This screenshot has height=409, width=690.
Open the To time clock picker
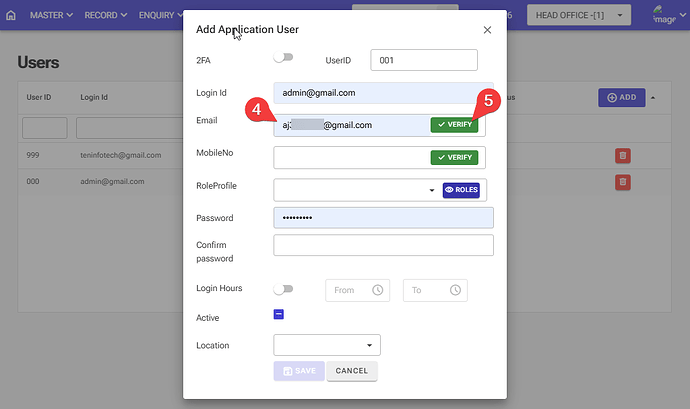pyautogui.click(x=455, y=290)
